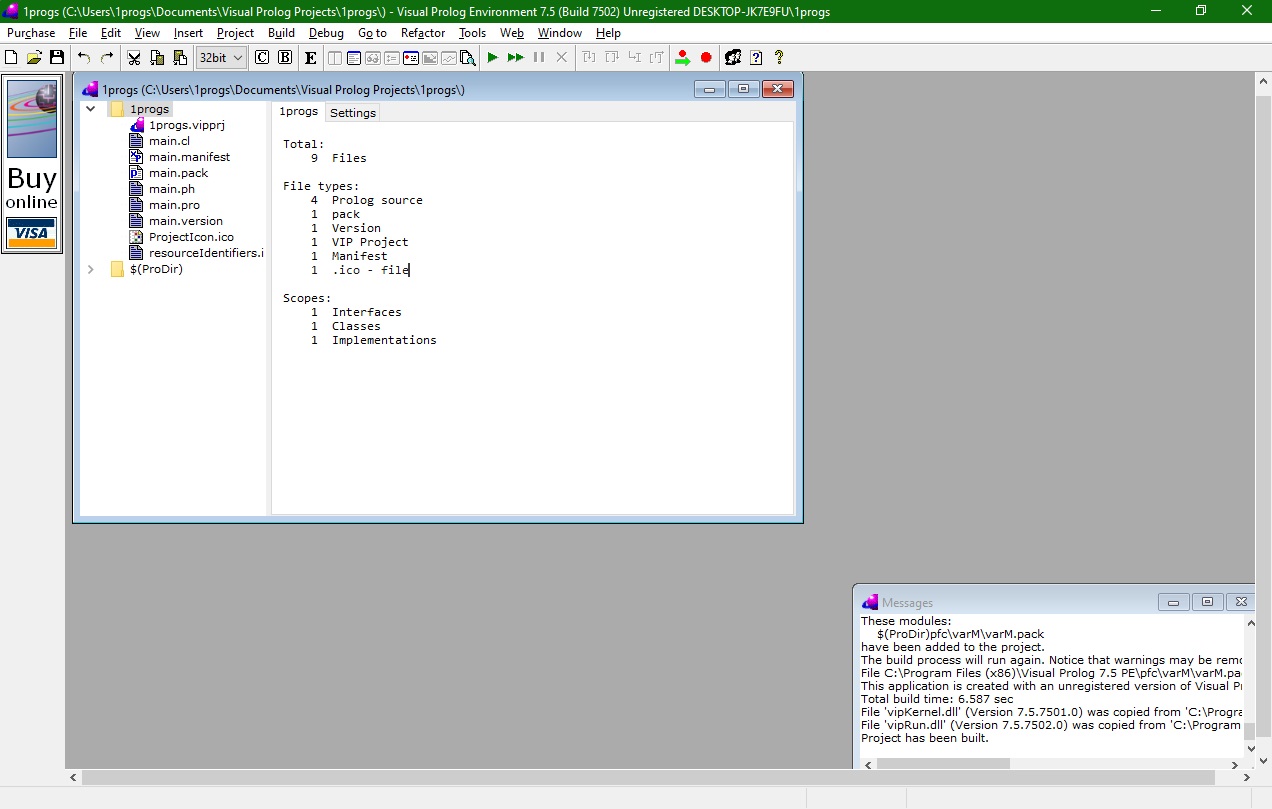
Task: Select main.ph file in tree
Action: click(x=171, y=189)
